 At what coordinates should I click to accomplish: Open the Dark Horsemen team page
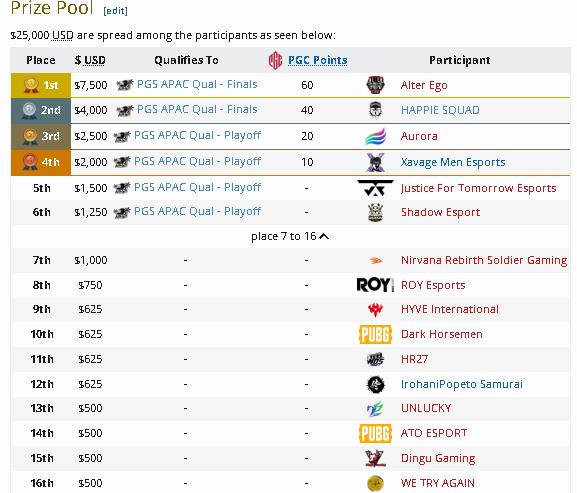442,334
